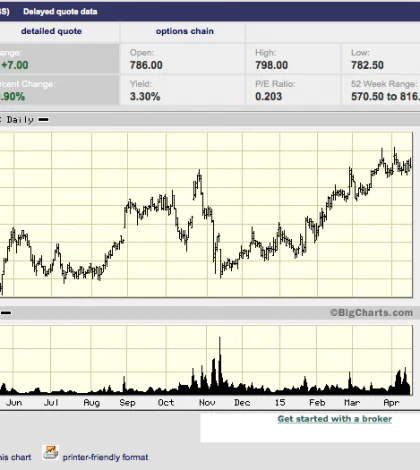Open the printer-friendly format link

tap(105, 457)
